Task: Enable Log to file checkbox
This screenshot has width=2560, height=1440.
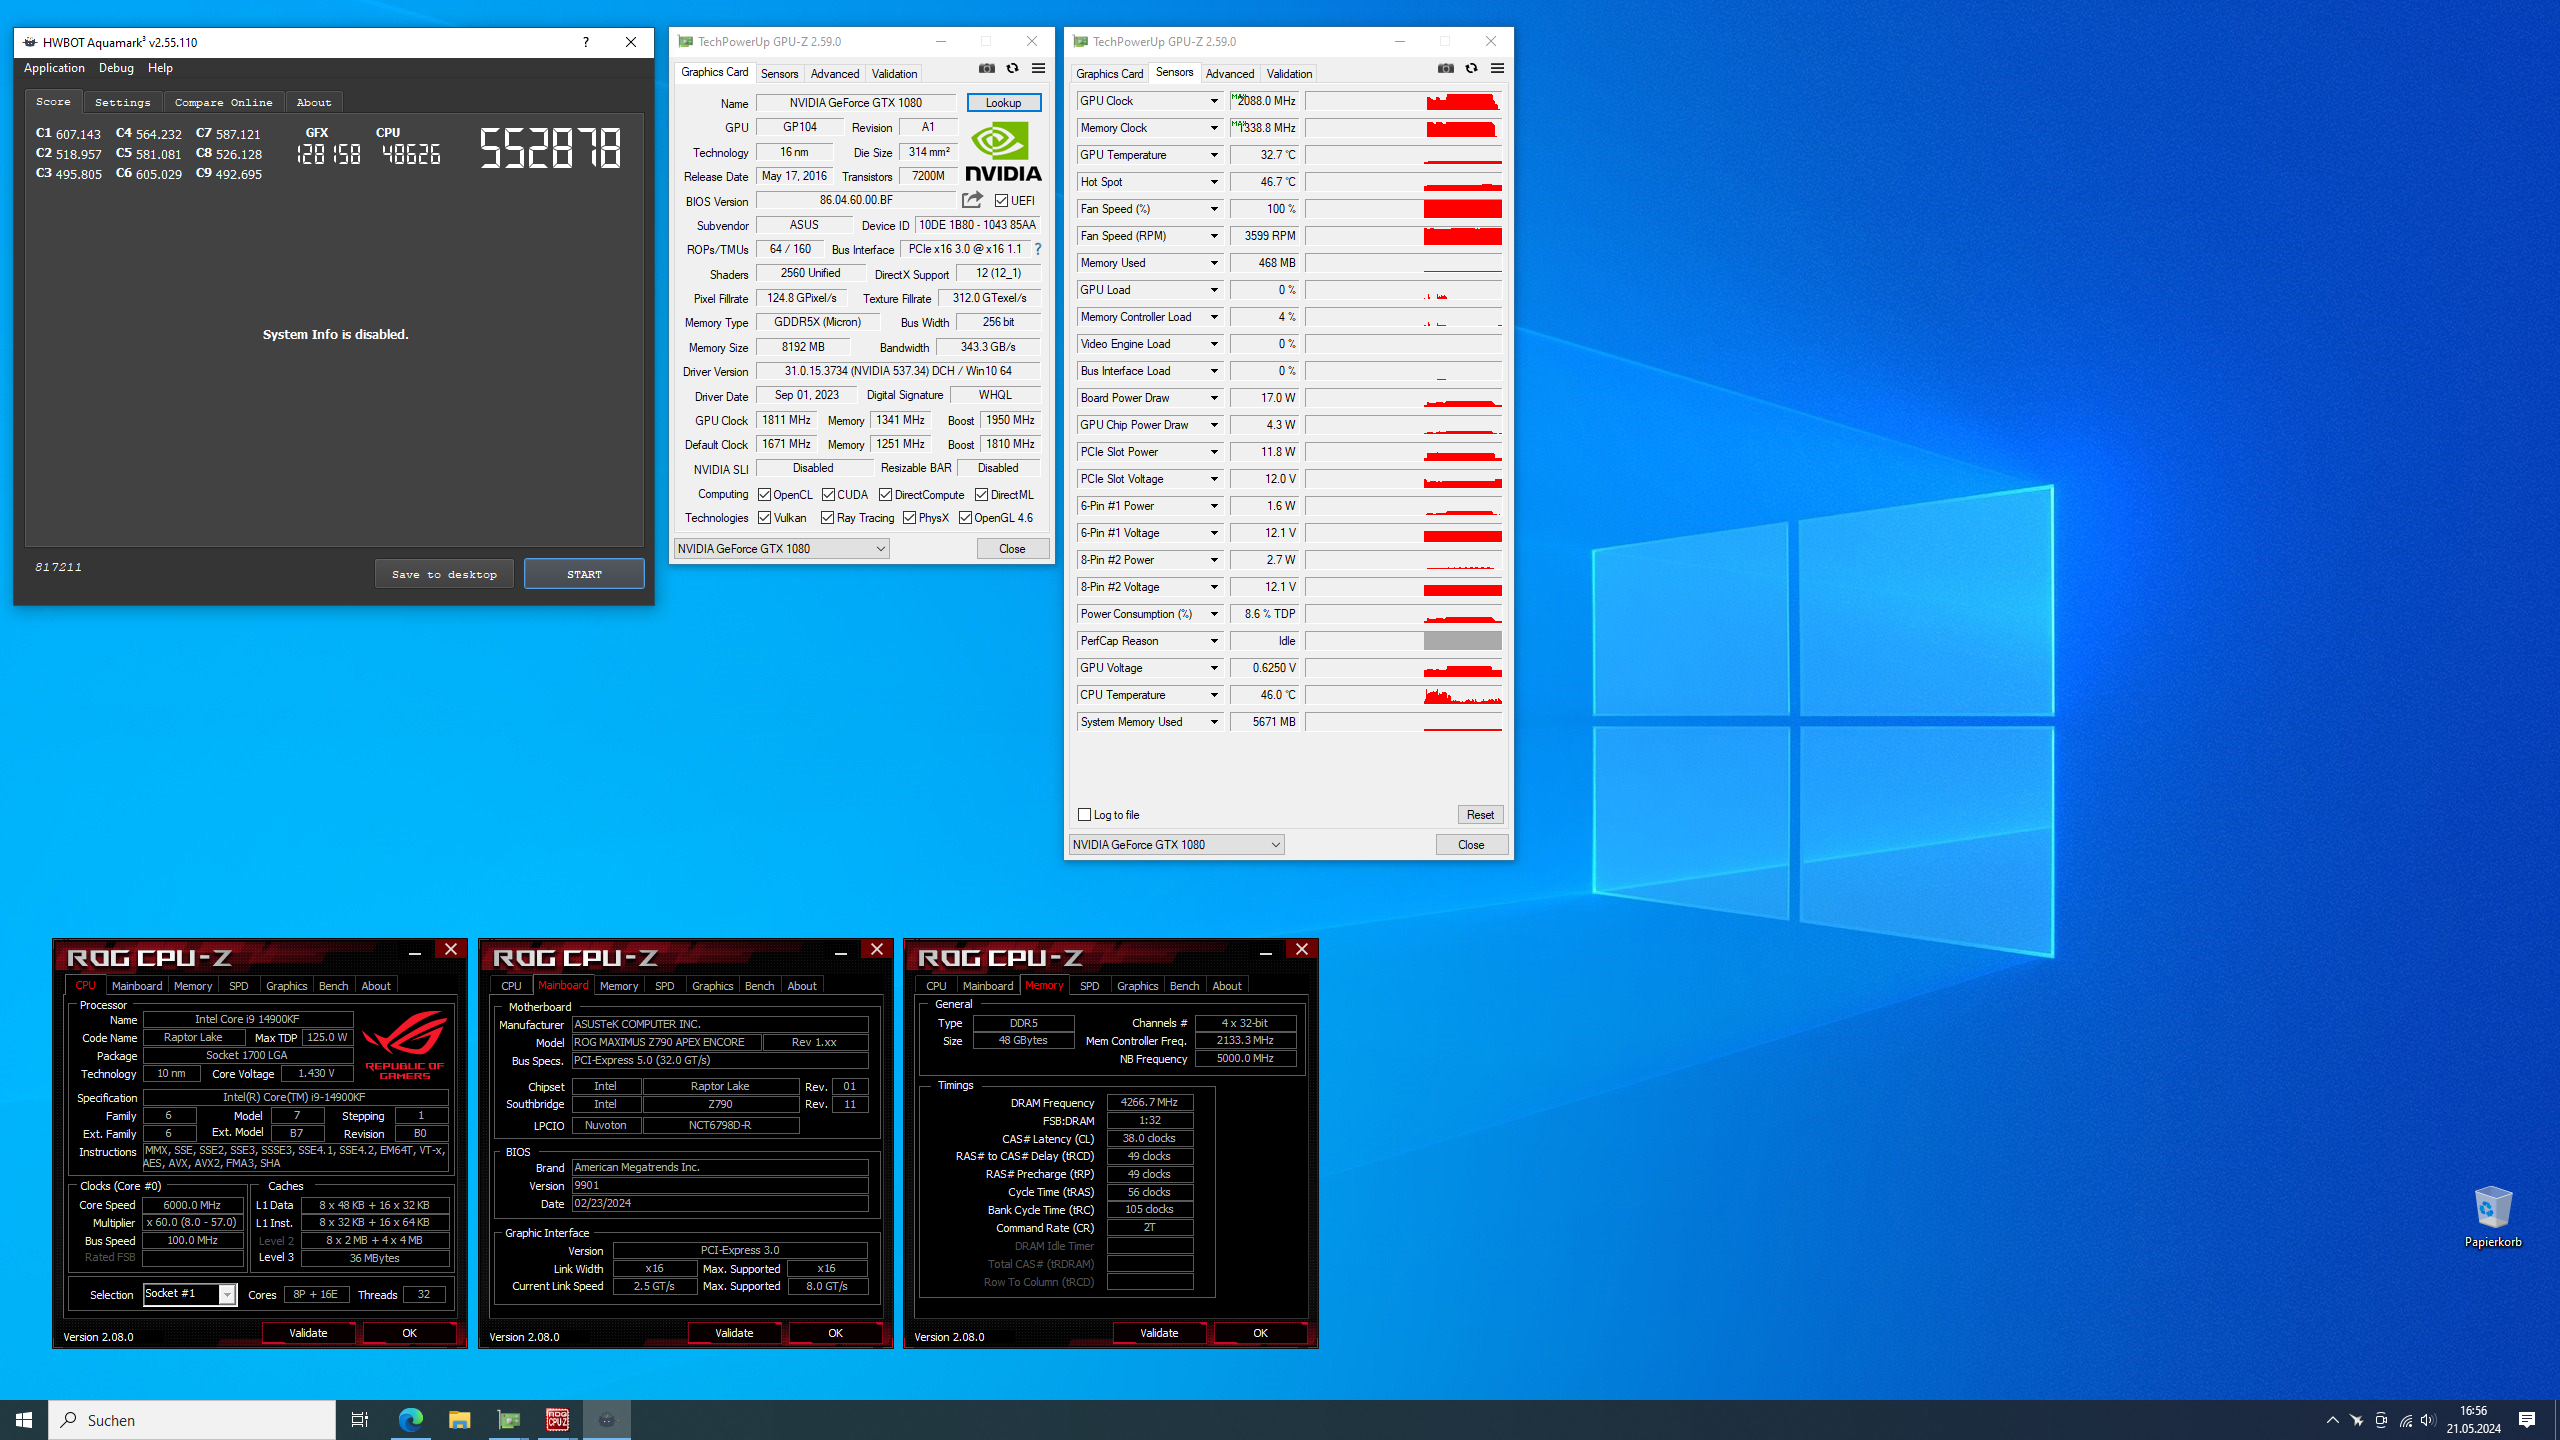Action: (x=1084, y=815)
